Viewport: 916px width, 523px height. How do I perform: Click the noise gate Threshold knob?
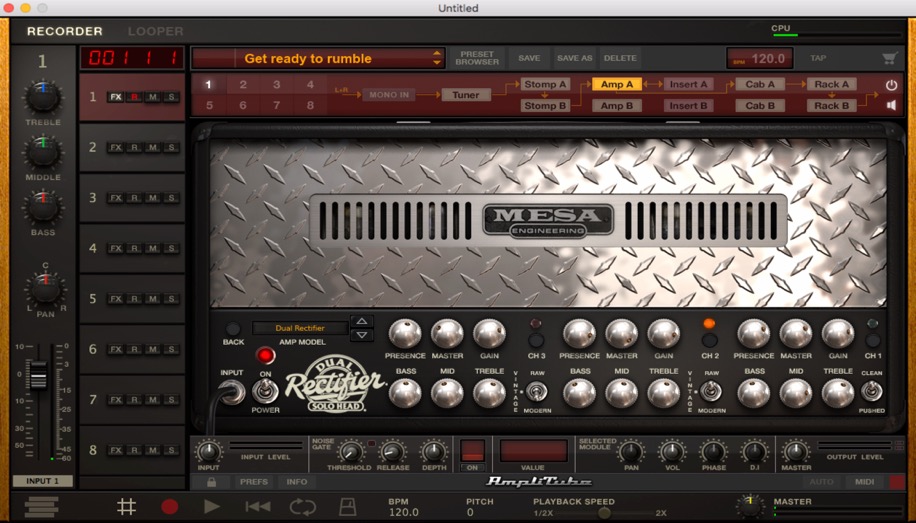click(349, 452)
